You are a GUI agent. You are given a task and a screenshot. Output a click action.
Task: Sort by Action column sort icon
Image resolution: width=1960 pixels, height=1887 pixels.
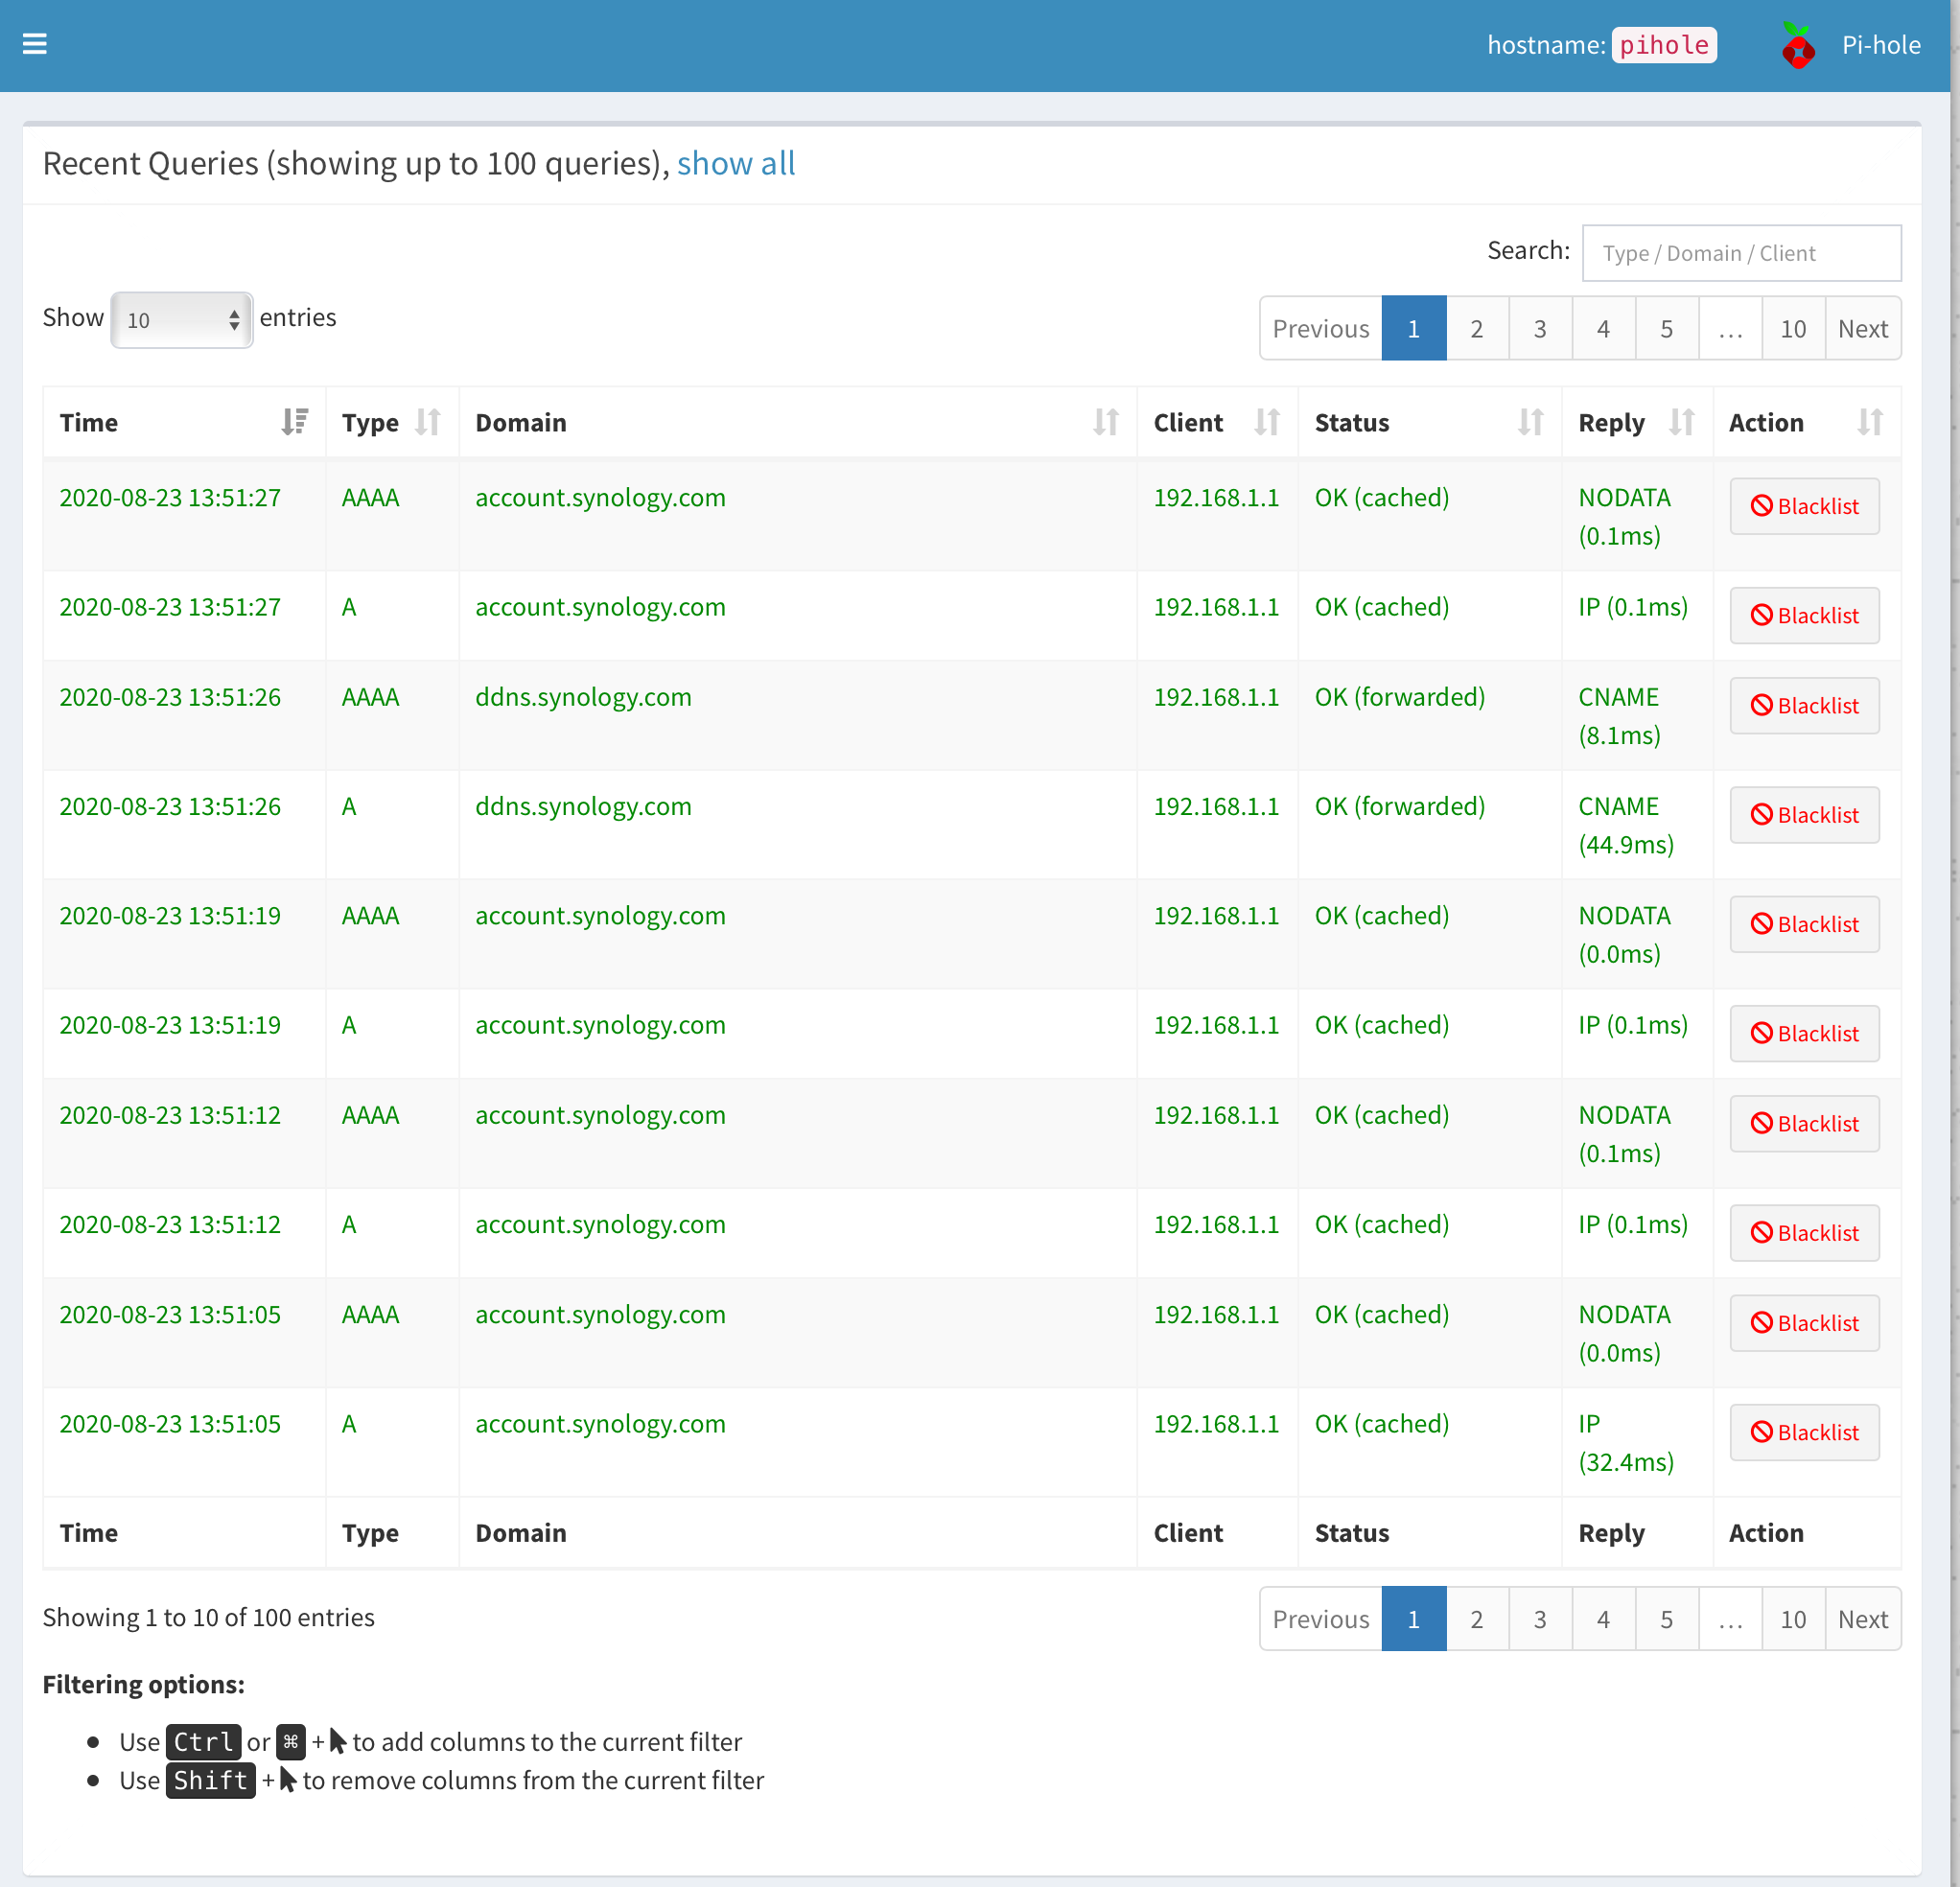coord(1870,422)
